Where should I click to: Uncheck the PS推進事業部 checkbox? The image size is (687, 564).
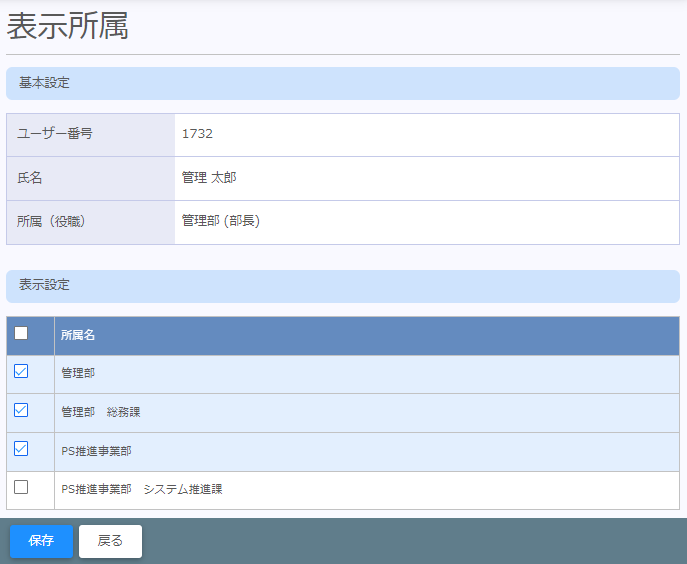click(21, 449)
